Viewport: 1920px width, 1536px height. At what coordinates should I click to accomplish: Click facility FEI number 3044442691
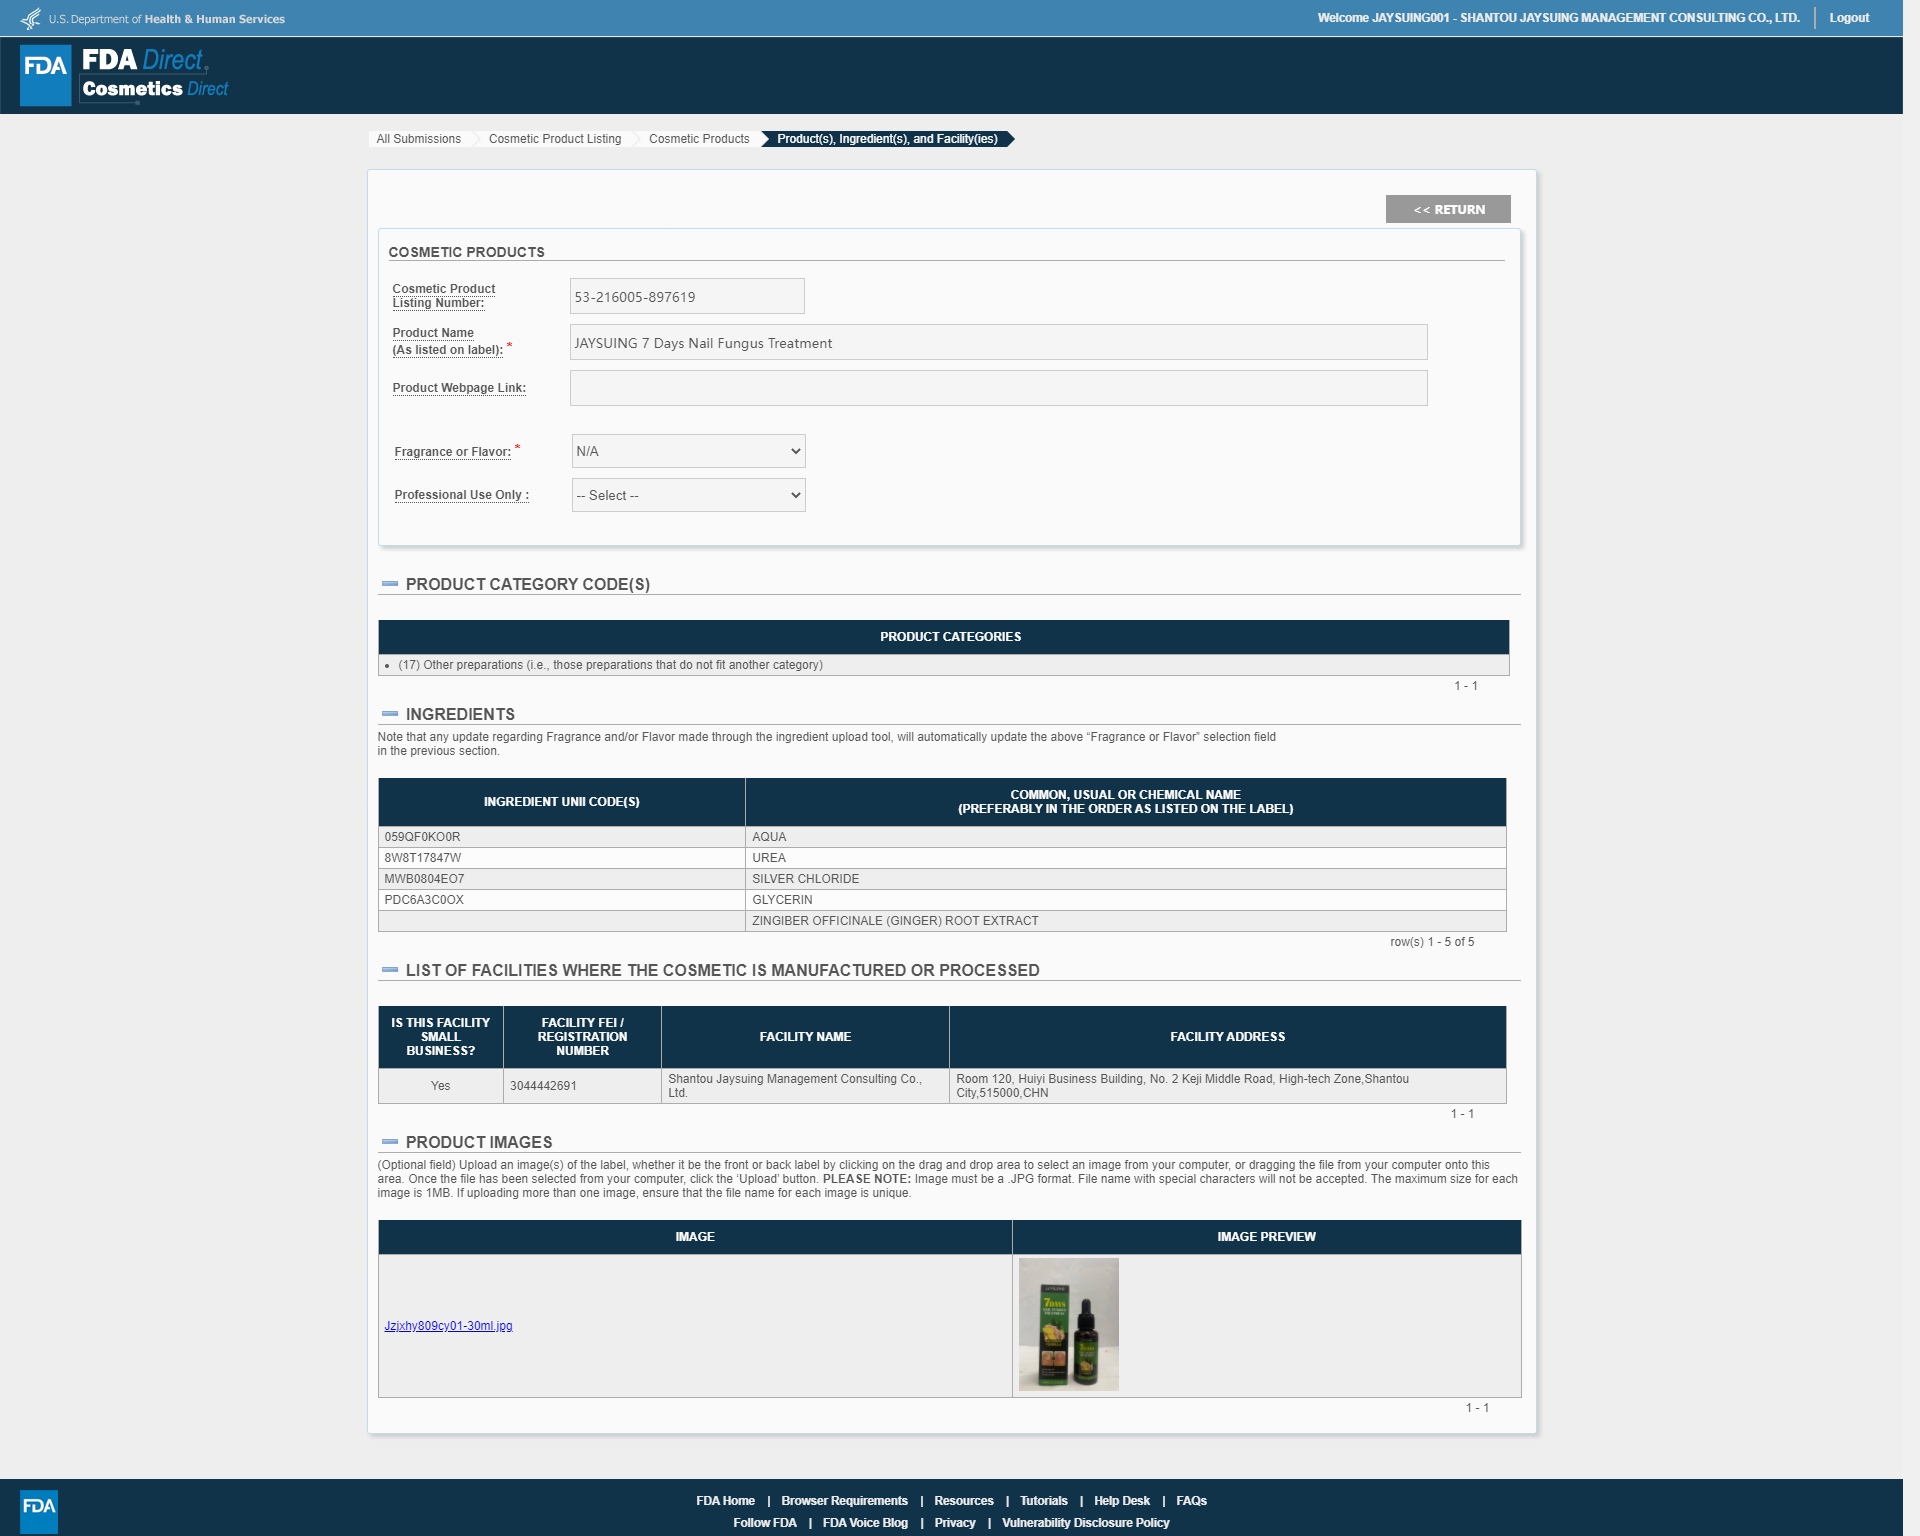click(x=543, y=1086)
